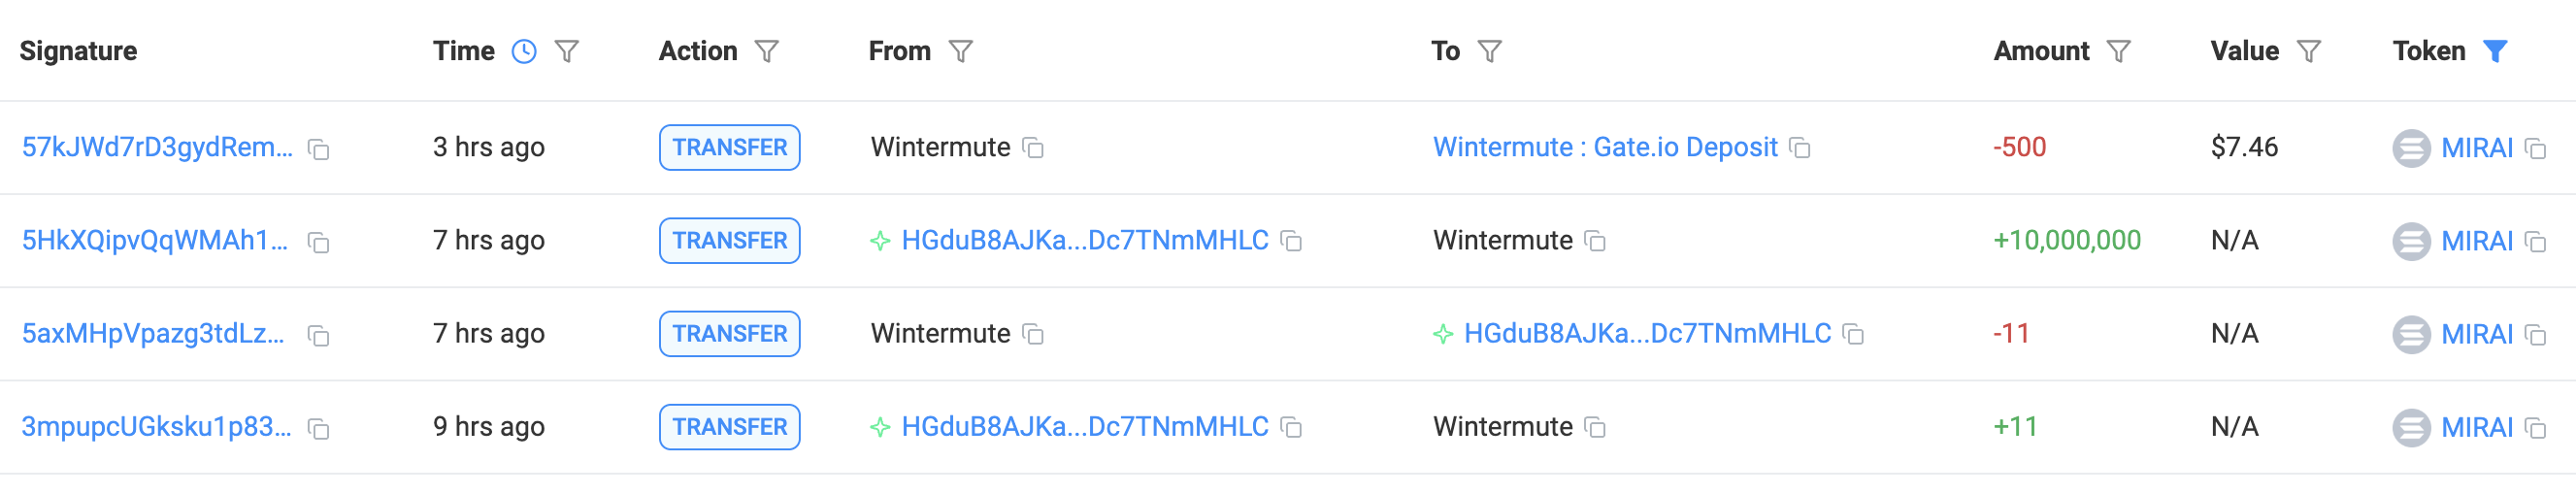Toggle time format with clock icon

pyautogui.click(x=524, y=51)
